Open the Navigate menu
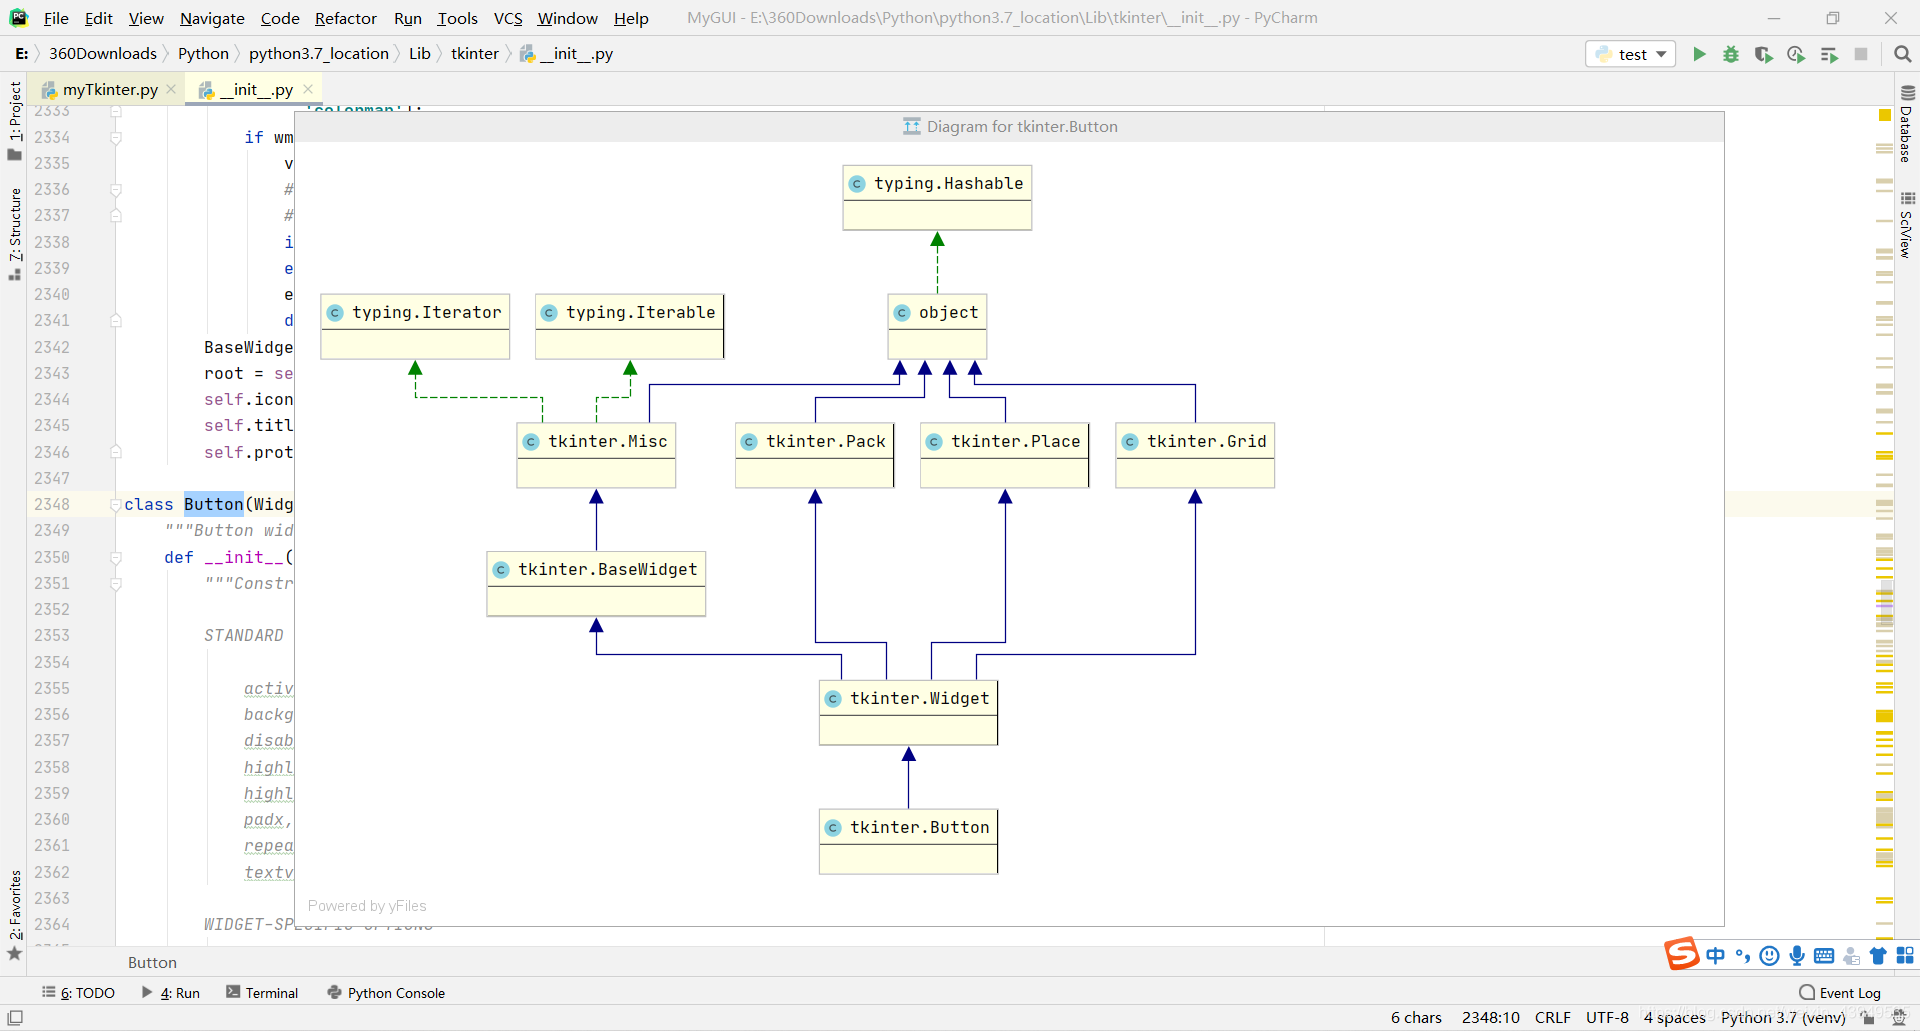This screenshot has height=1031, width=1920. point(212,18)
